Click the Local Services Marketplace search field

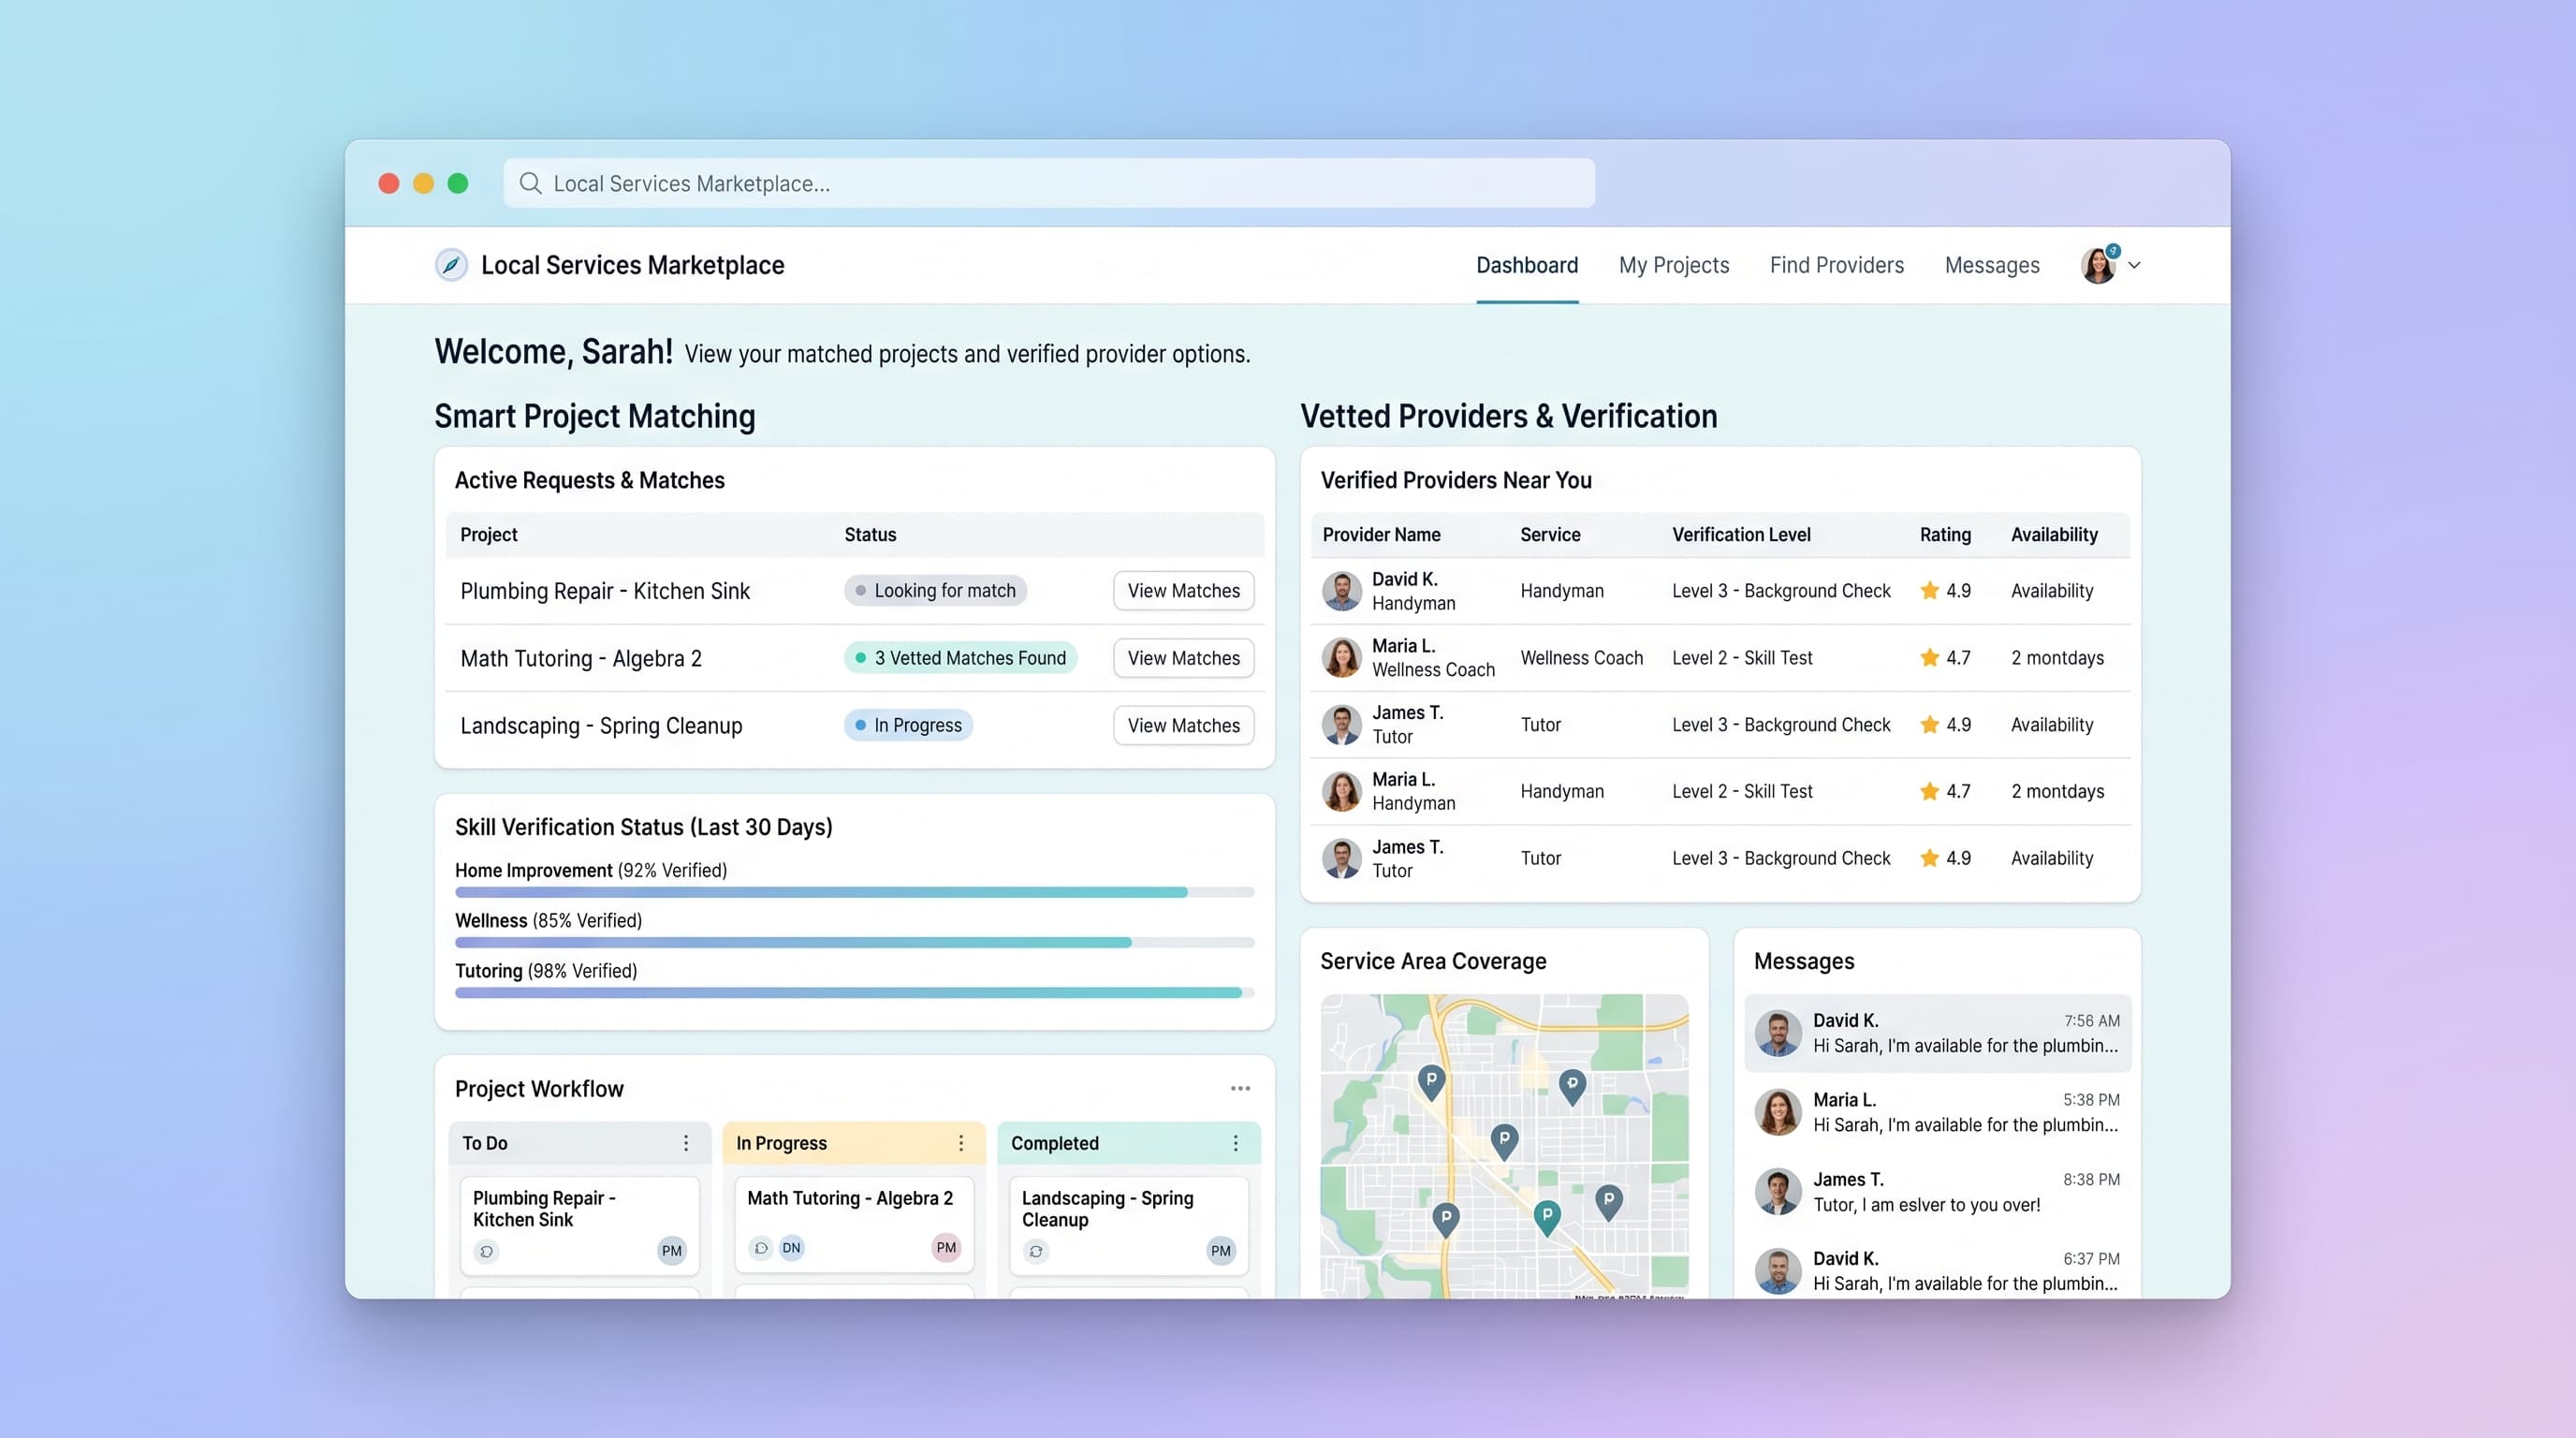pyautogui.click(x=1049, y=183)
